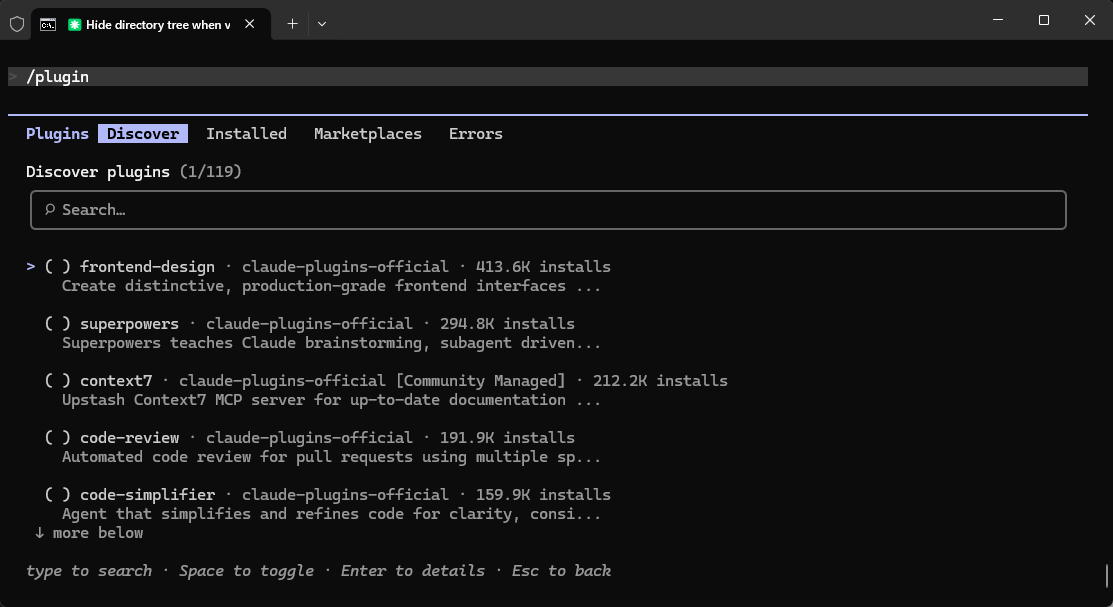The image size is (1113, 607).
Task: Click 'Upstash Context7 MCP server' description
Action: [x=331, y=400]
